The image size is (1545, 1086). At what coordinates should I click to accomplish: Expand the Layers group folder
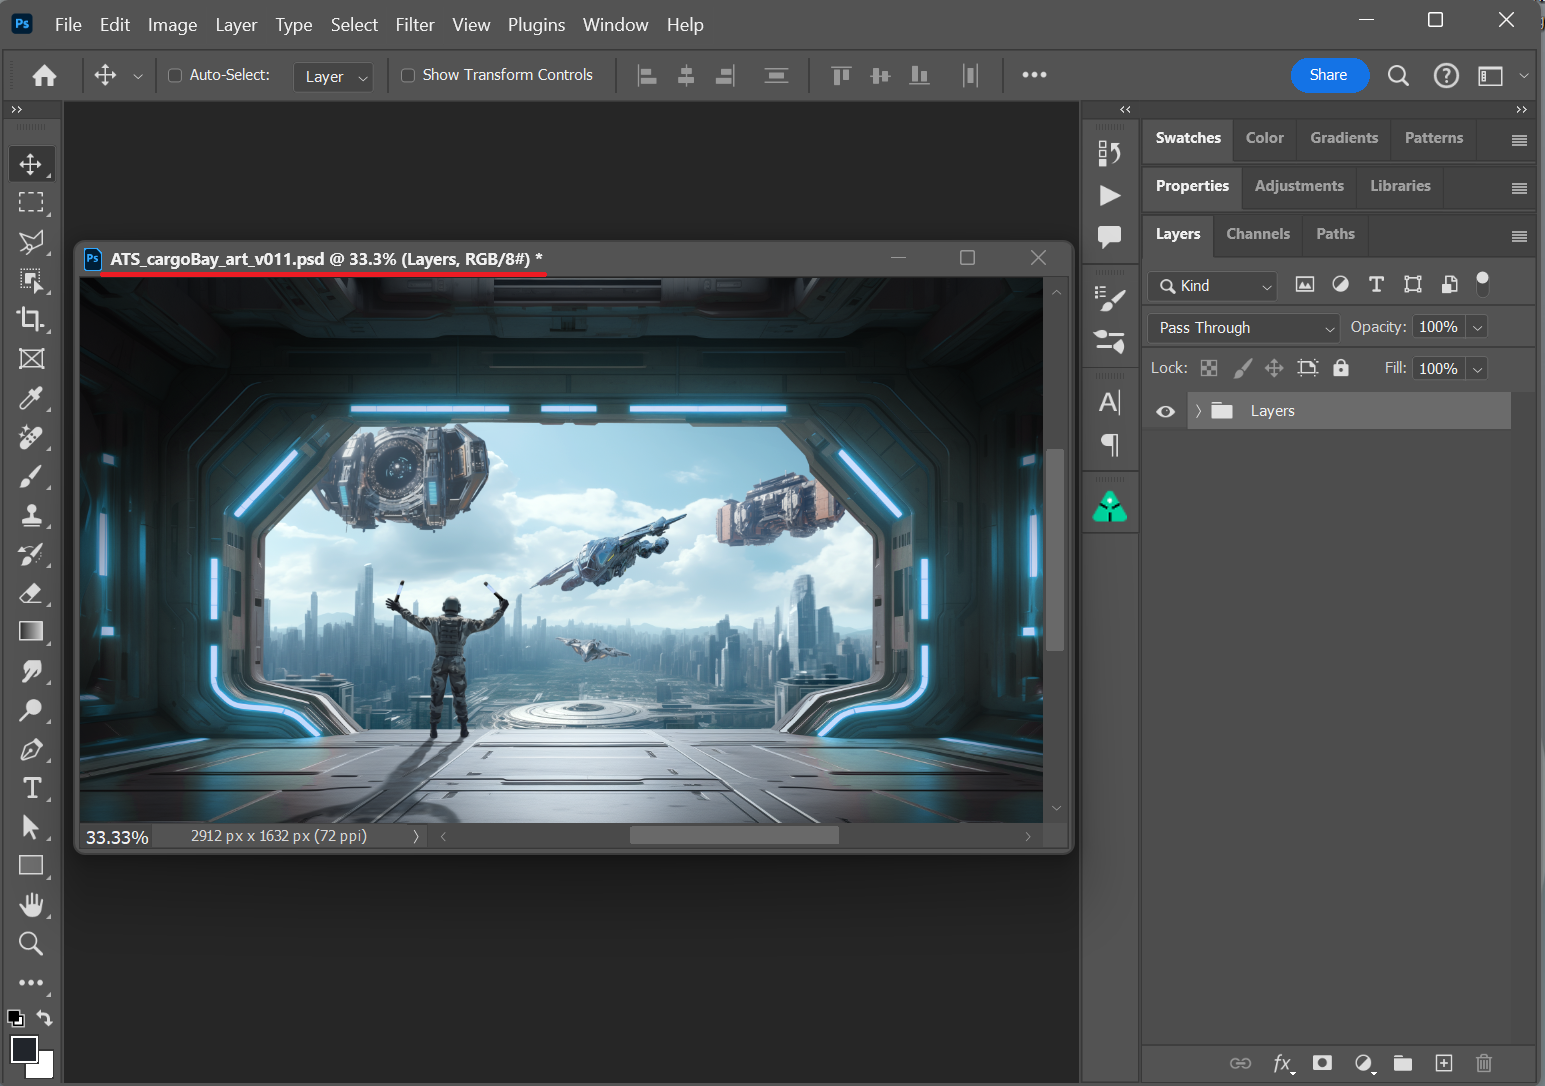tap(1198, 411)
